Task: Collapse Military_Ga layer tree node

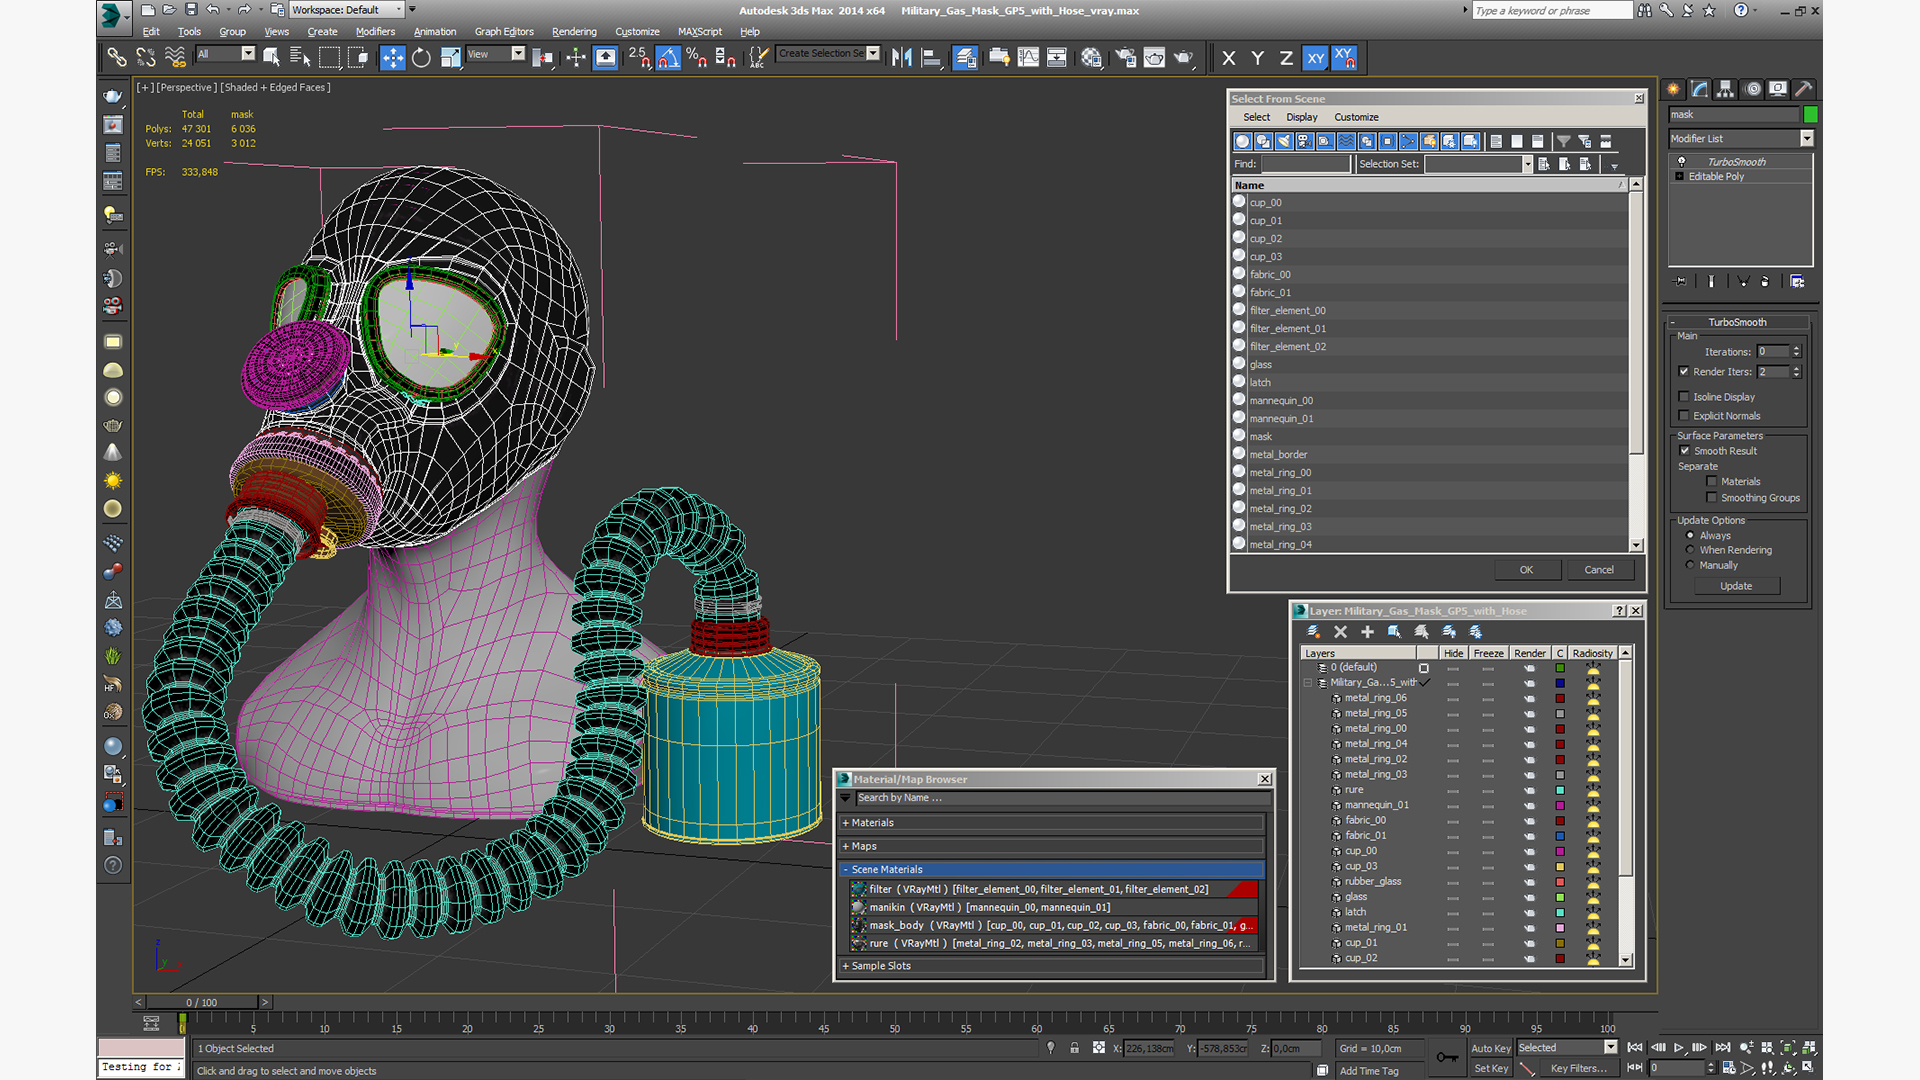Action: pos(1308,683)
